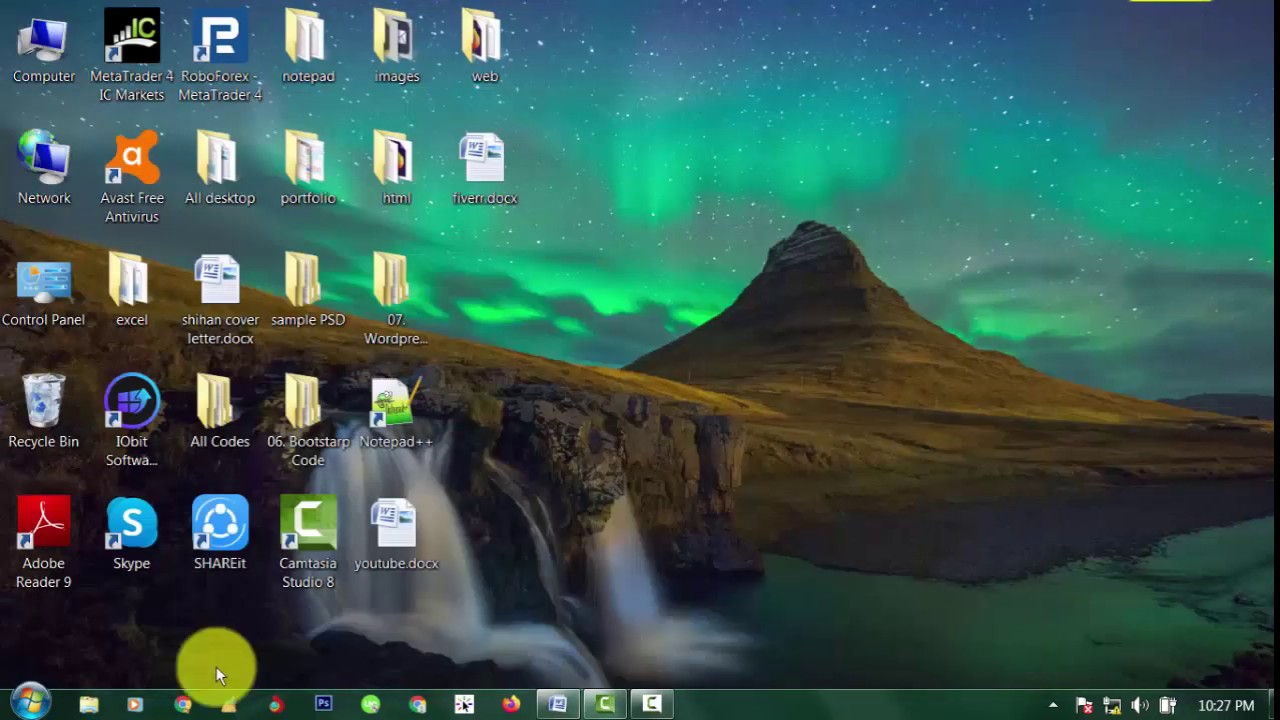Select the All desktop folder
Image resolution: width=1280 pixels, height=720 pixels.
click(220, 168)
